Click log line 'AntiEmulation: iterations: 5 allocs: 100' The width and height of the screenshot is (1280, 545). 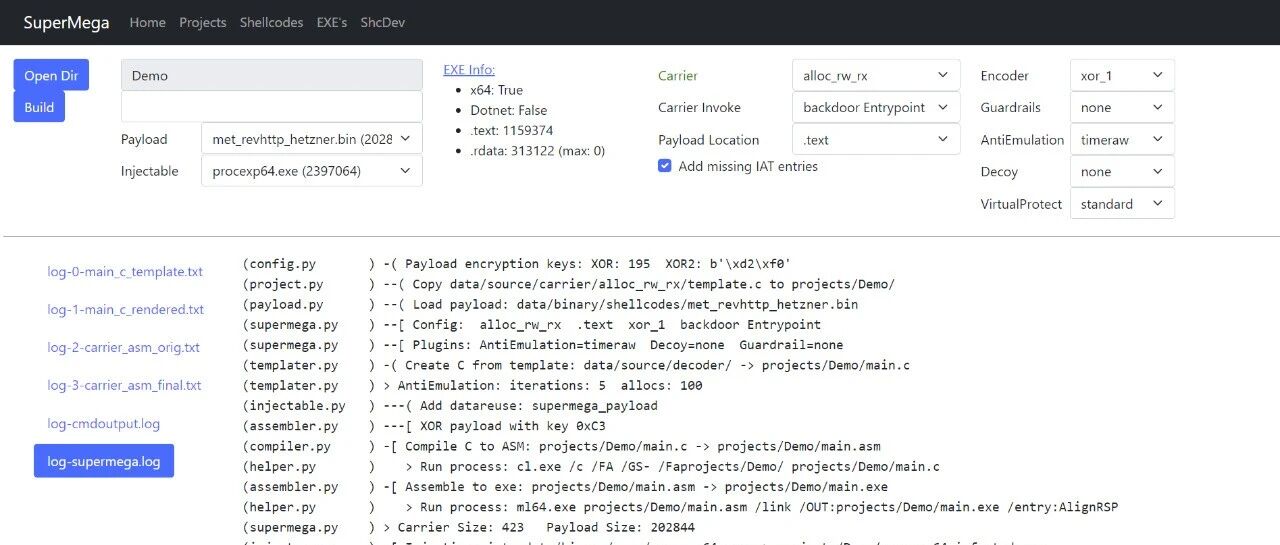(472, 385)
